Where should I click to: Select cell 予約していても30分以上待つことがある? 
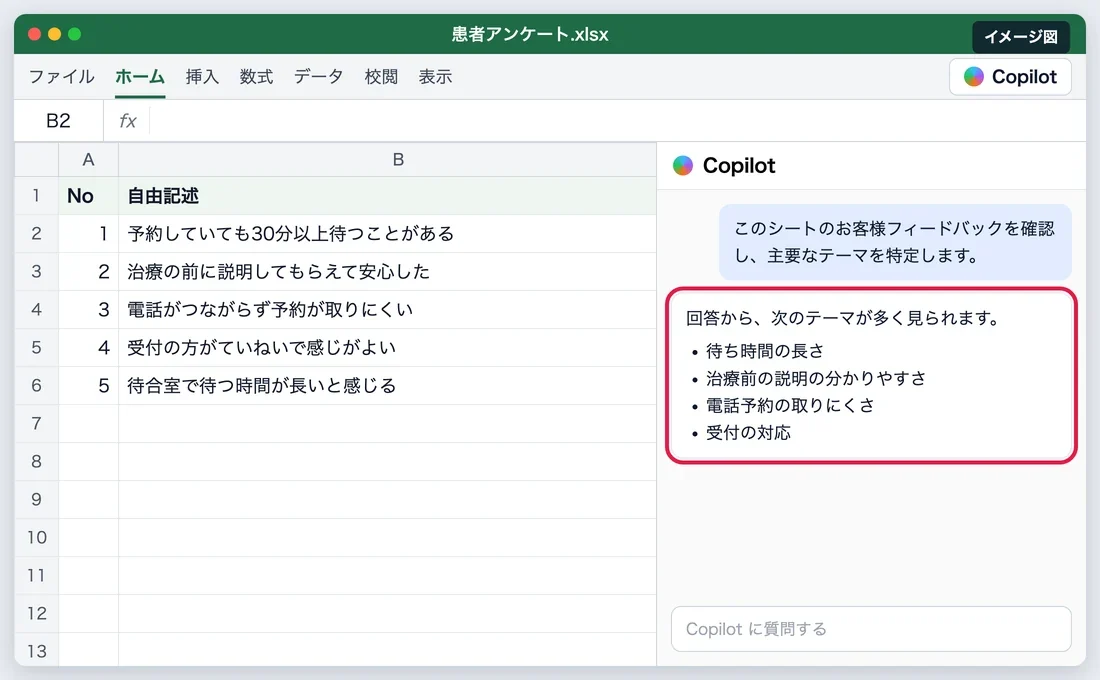point(387,233)
